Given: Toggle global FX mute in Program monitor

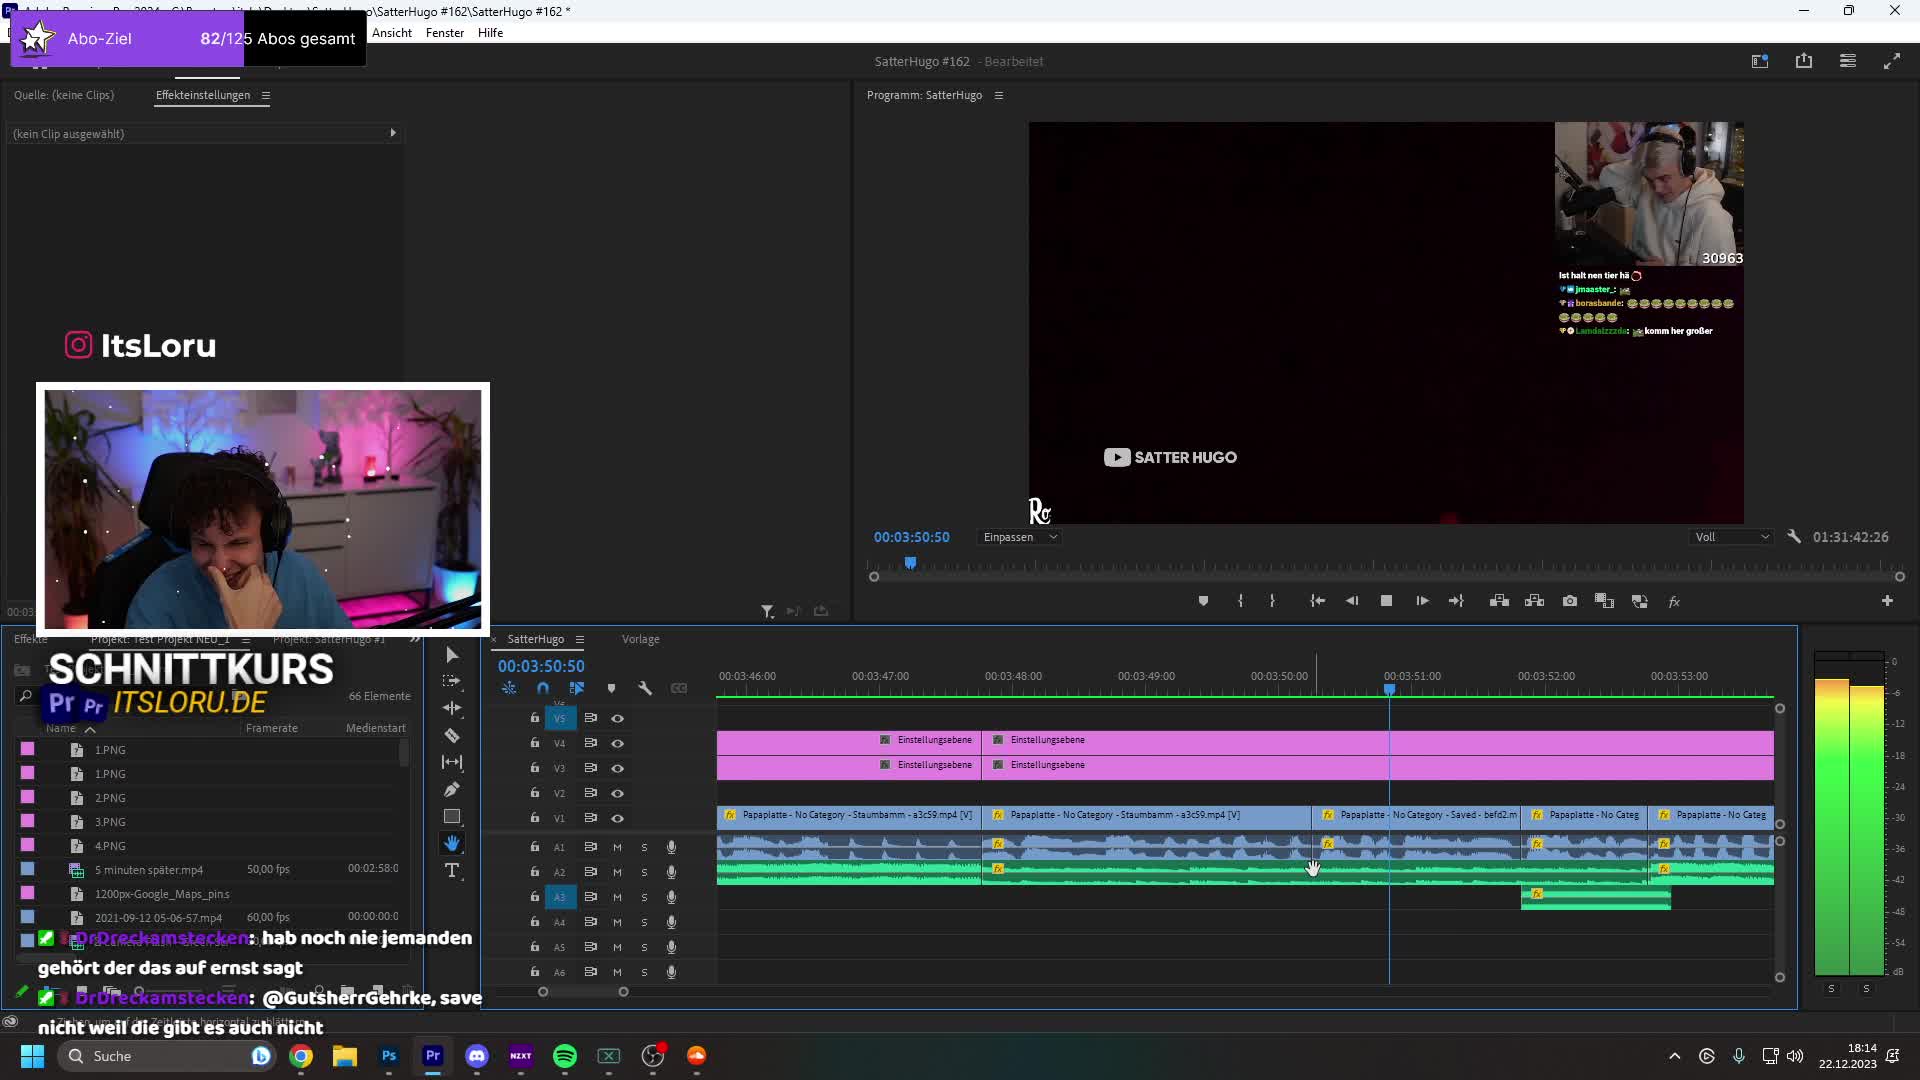Looking at the screenshot, I should click(1674, 601).
